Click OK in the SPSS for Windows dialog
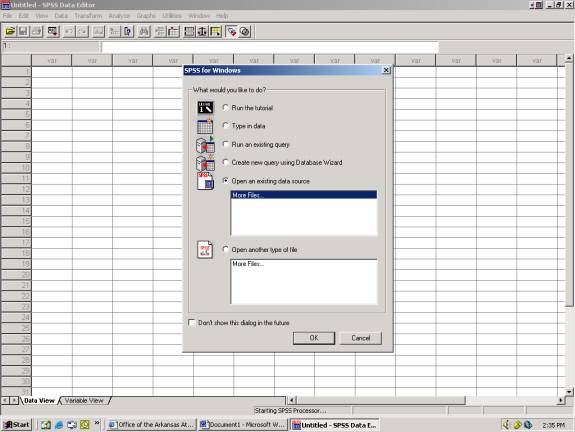Viewport: 575px width, 432px height. 314,338
